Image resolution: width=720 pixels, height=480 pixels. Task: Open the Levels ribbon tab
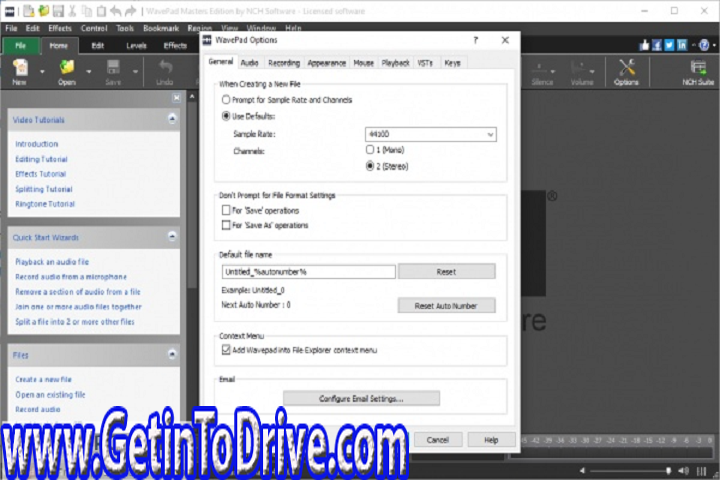pos(136,45)
